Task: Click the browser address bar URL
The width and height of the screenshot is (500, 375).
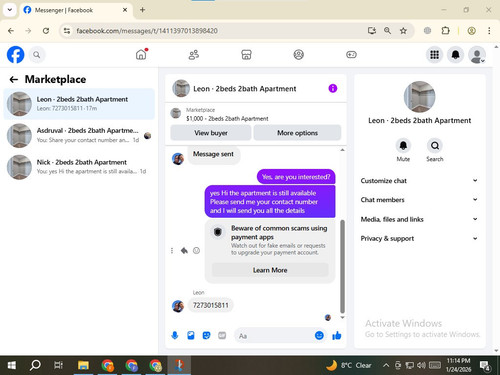Action: pos(147,31)
